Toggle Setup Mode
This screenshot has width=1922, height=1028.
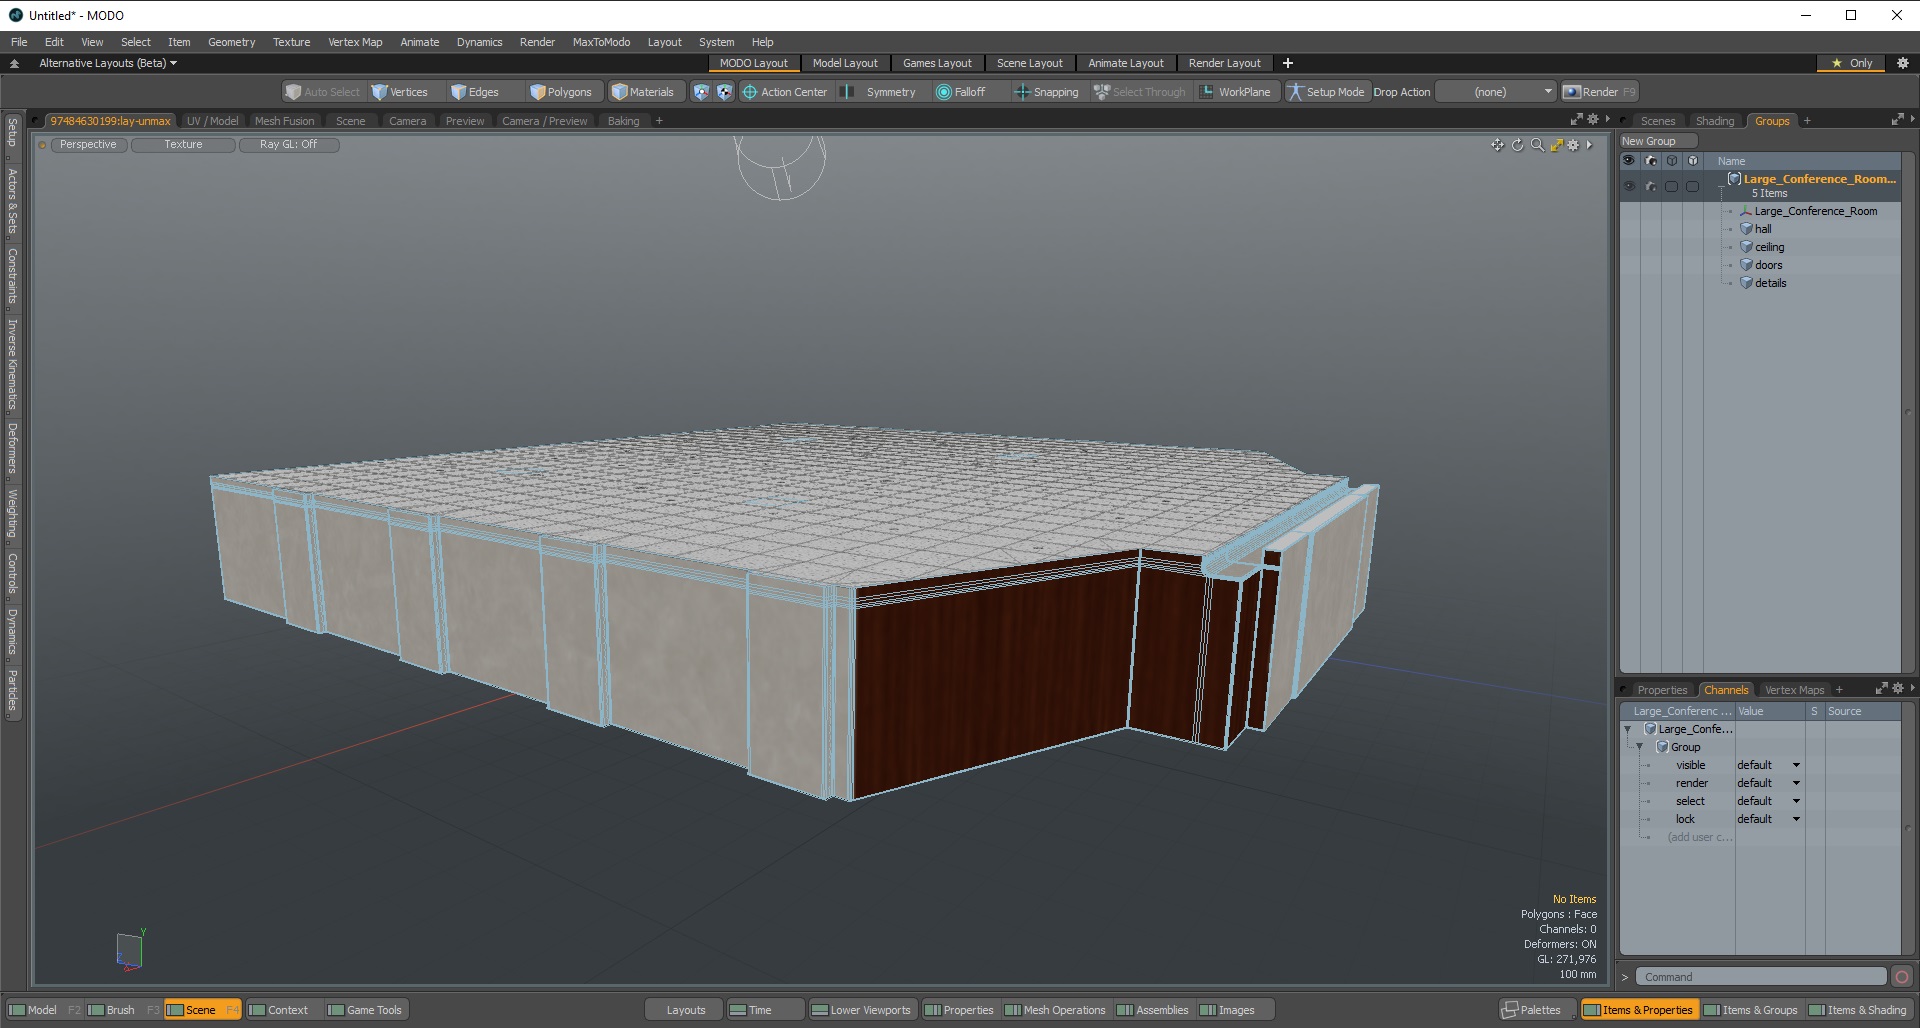[x=1326, y=92]
